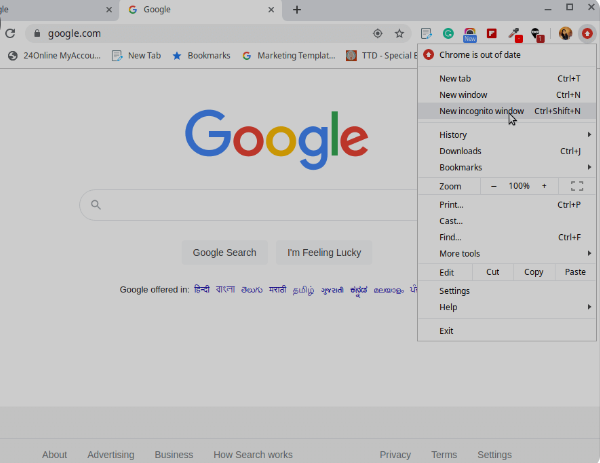Switch Google to தமிழ் language
Viewport: 600px width, 463px height.
pyautogui.click(x=303, y=290)
